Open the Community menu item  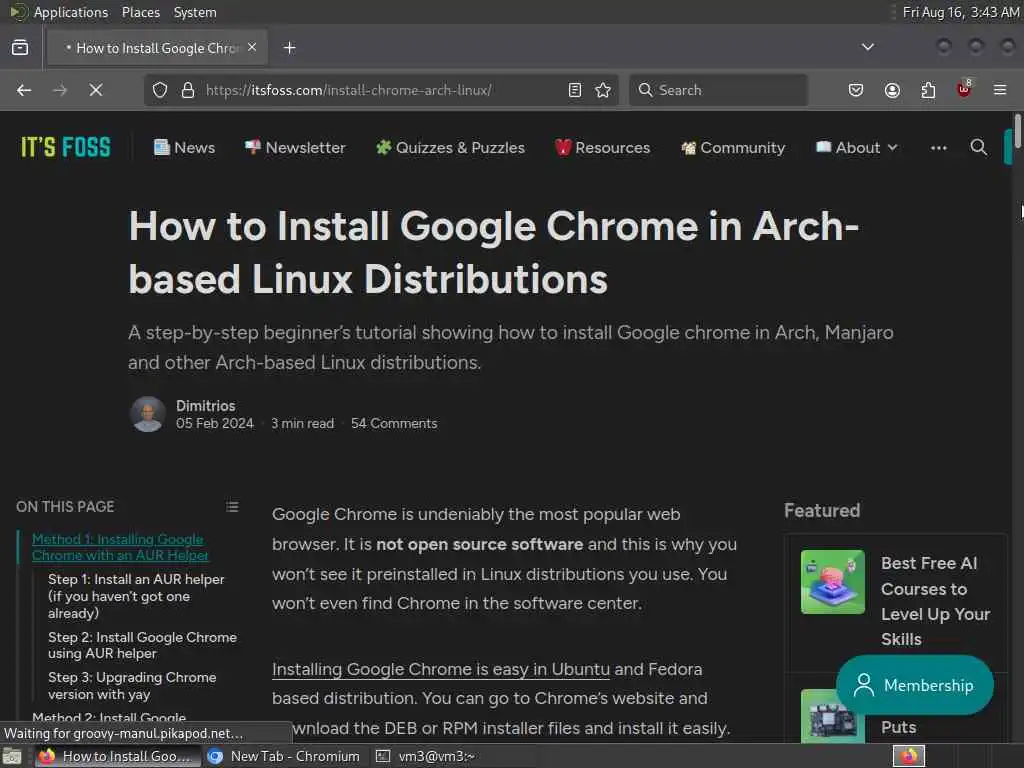(x=733, y=148)
